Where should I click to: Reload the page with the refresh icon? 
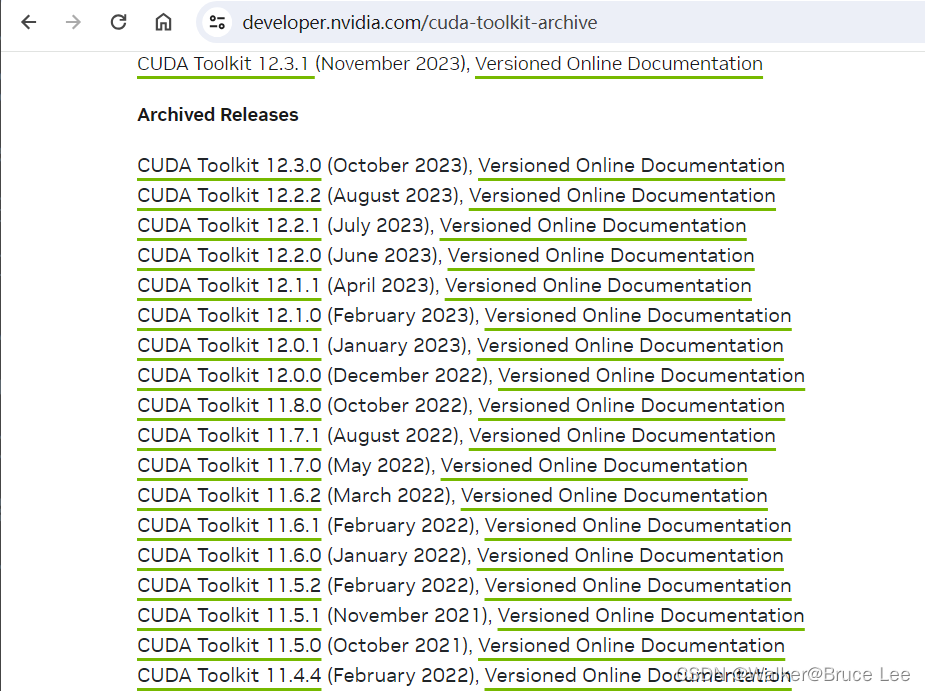(119, 22)
